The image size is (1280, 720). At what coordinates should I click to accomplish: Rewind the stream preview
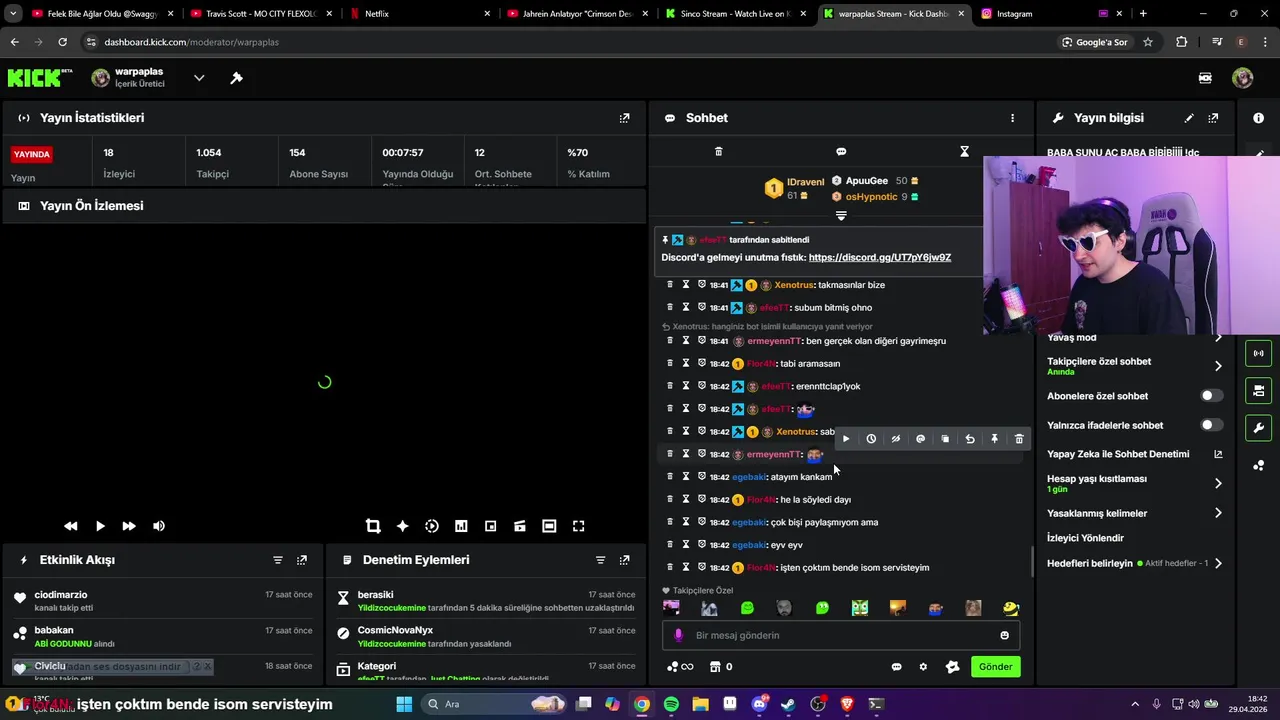(71, 526)
